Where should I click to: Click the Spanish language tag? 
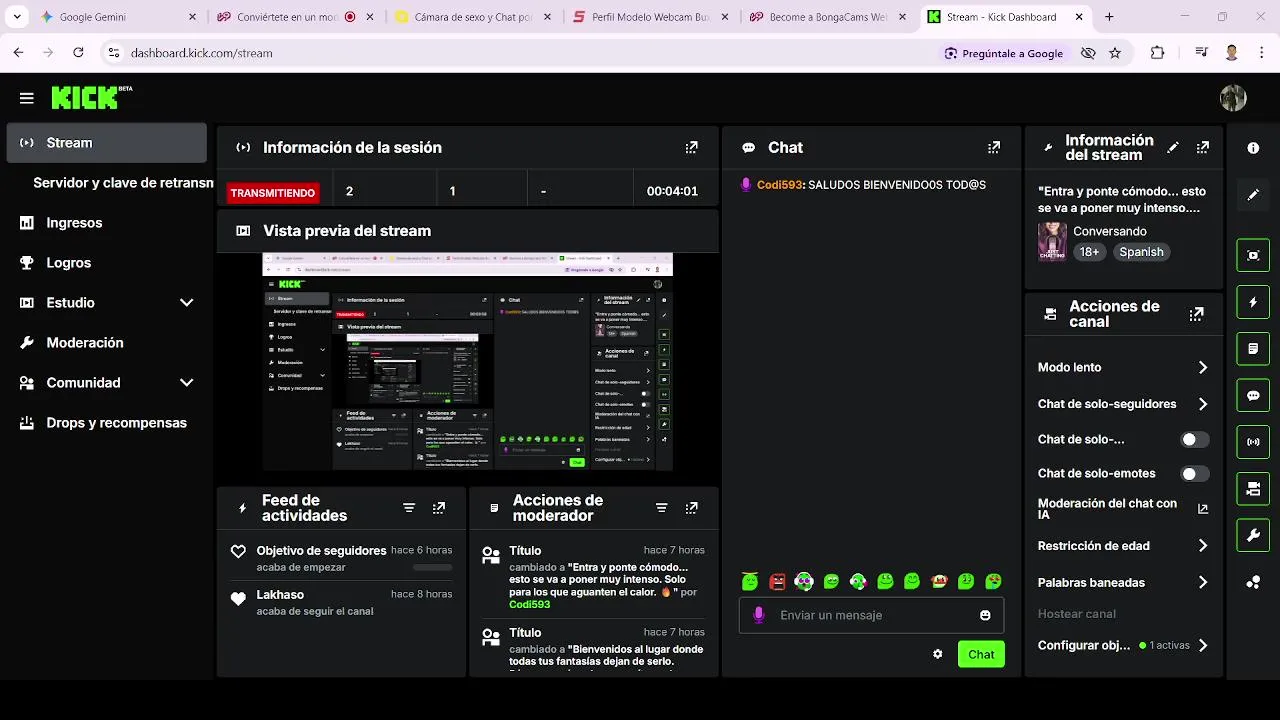click(x=1141, y=252)
